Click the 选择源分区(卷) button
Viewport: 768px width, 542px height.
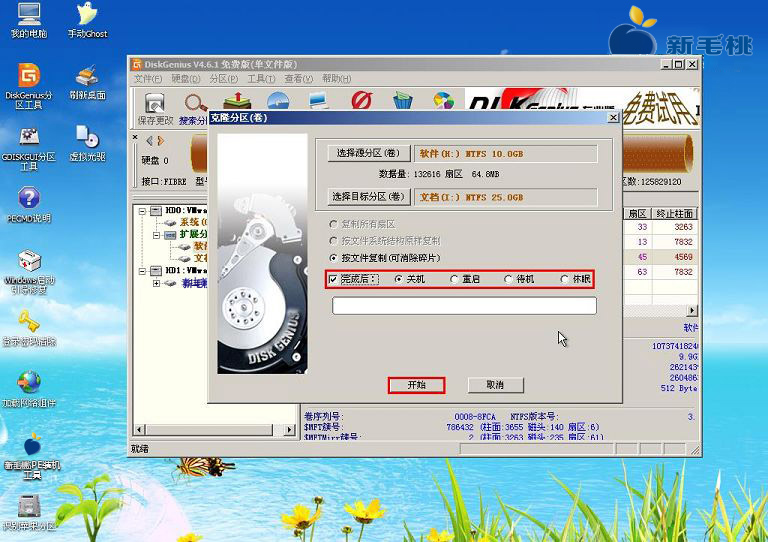369,153
